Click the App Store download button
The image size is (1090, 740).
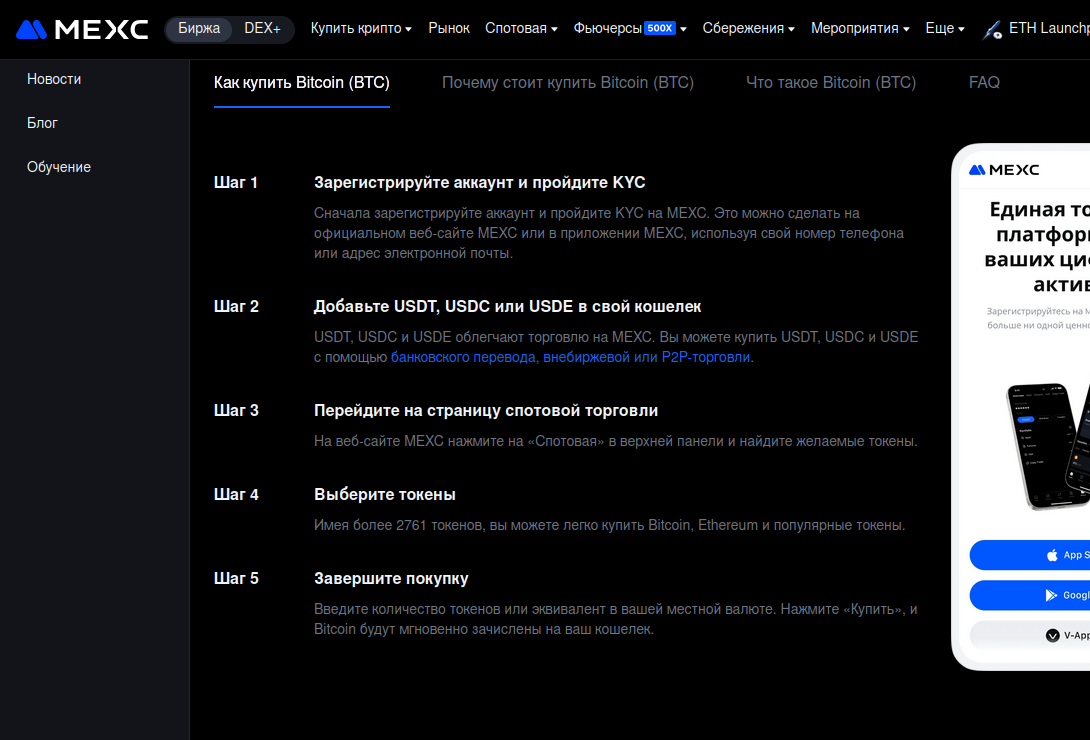coord(1030,555)
